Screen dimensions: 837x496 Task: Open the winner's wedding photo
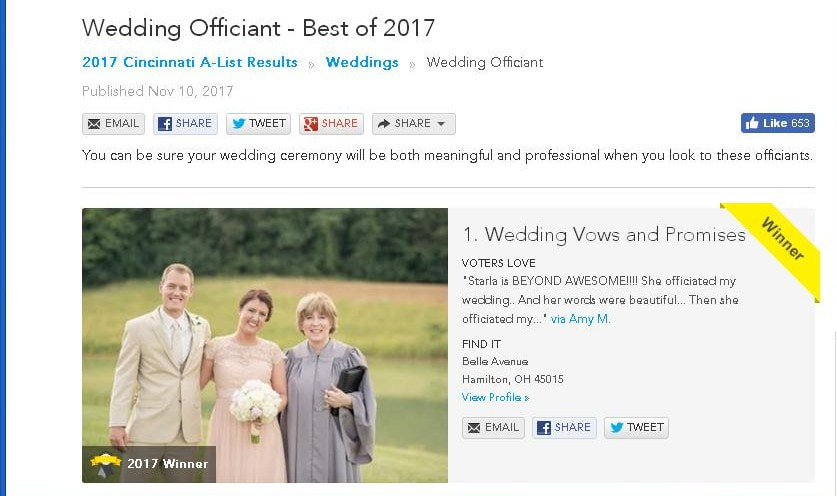click(x=265, y=345)
